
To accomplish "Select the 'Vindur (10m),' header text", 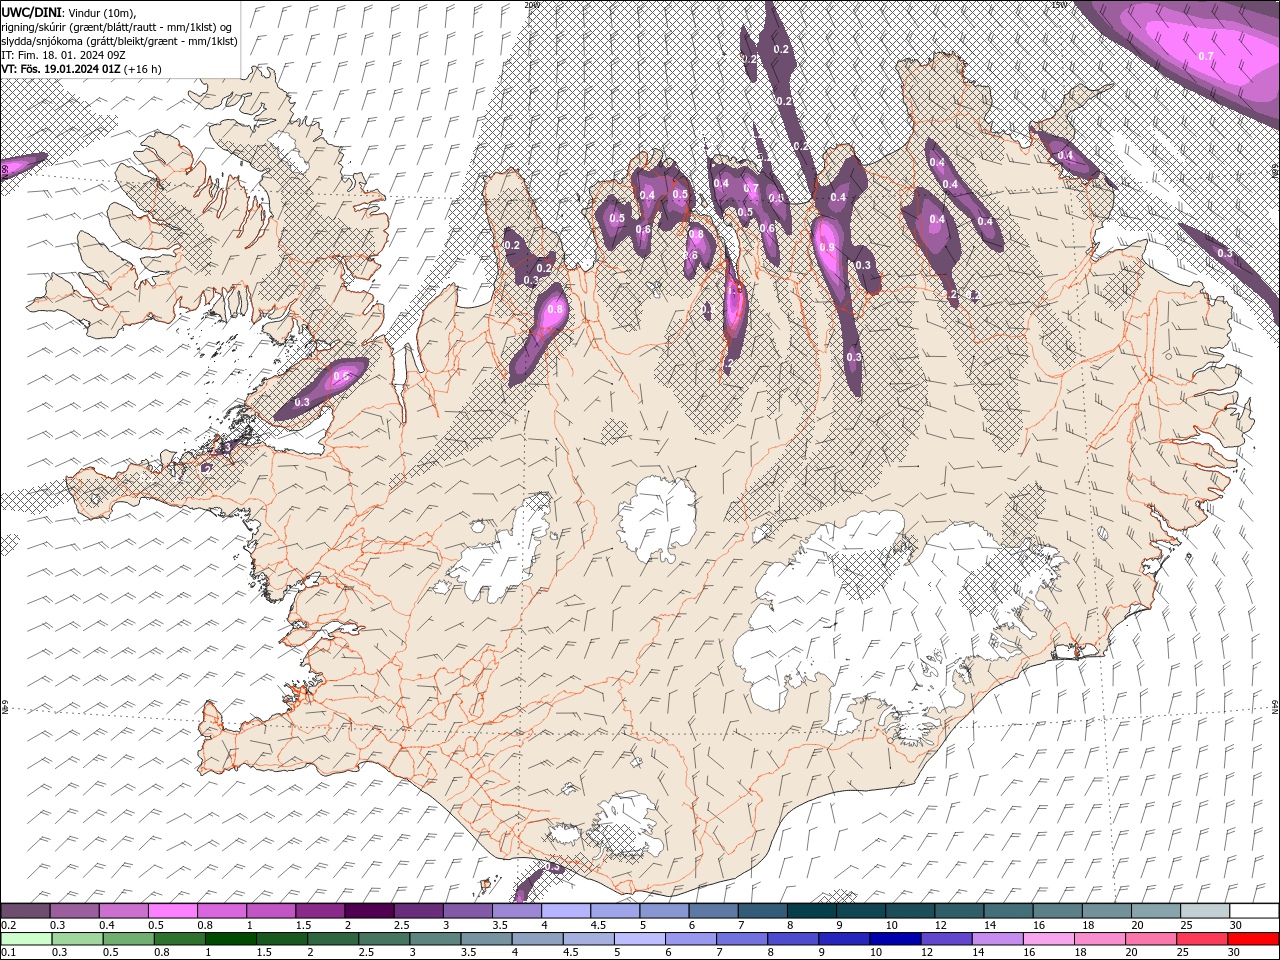I will (102, 12).
